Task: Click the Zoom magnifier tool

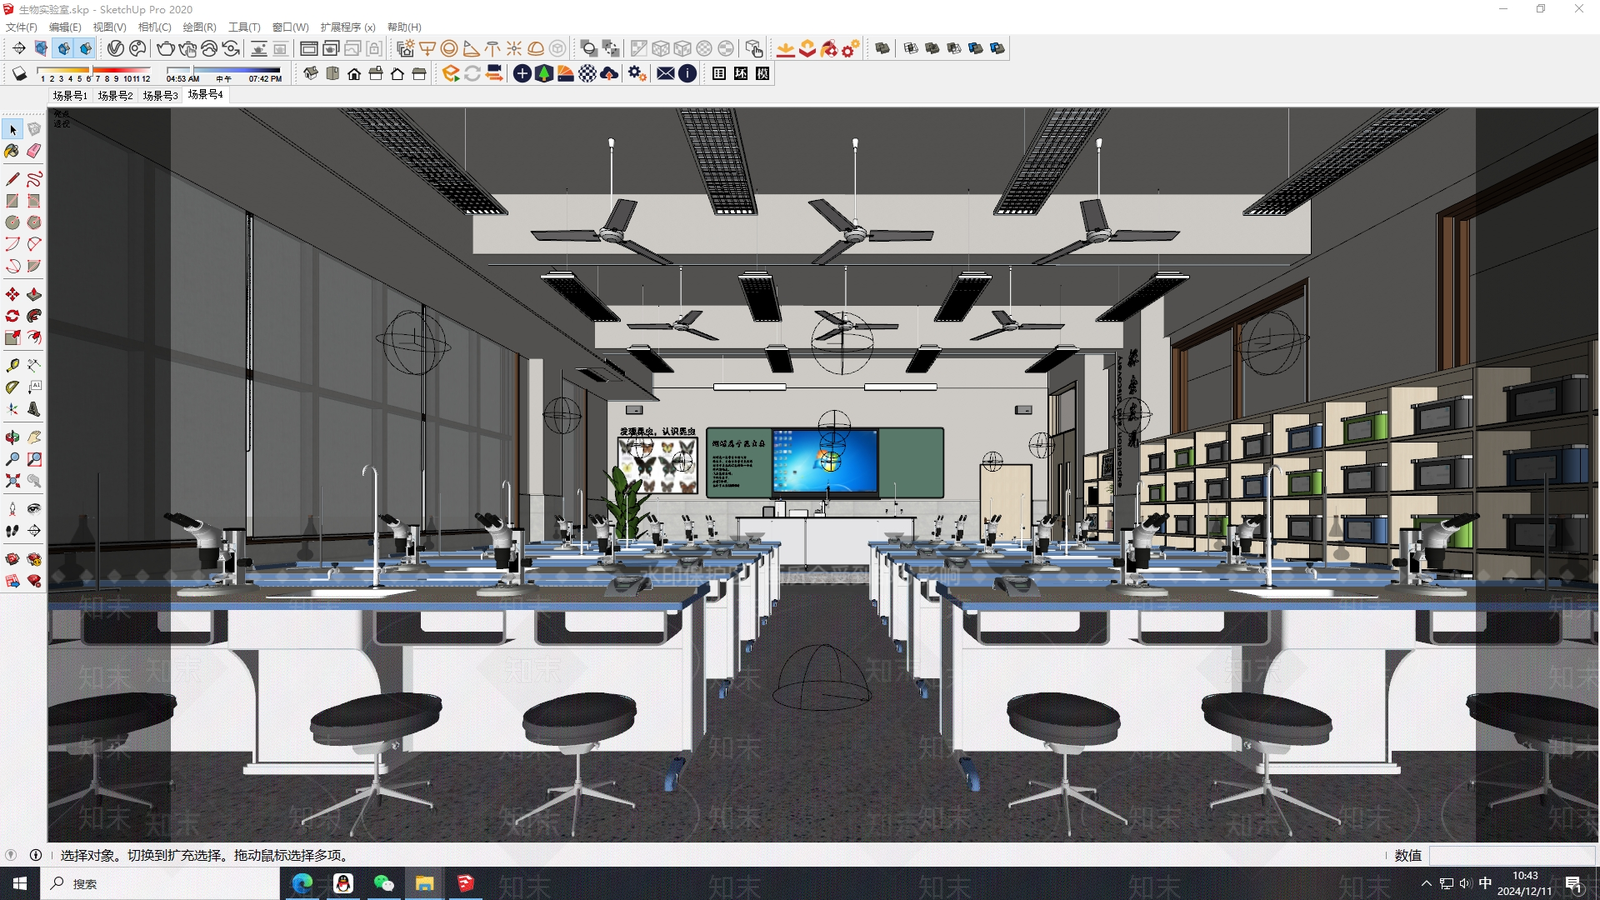Action: click(13, 459)
